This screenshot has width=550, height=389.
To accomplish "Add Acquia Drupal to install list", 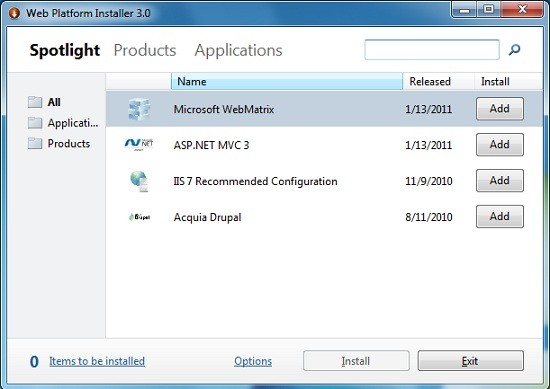I will [500, 216].
